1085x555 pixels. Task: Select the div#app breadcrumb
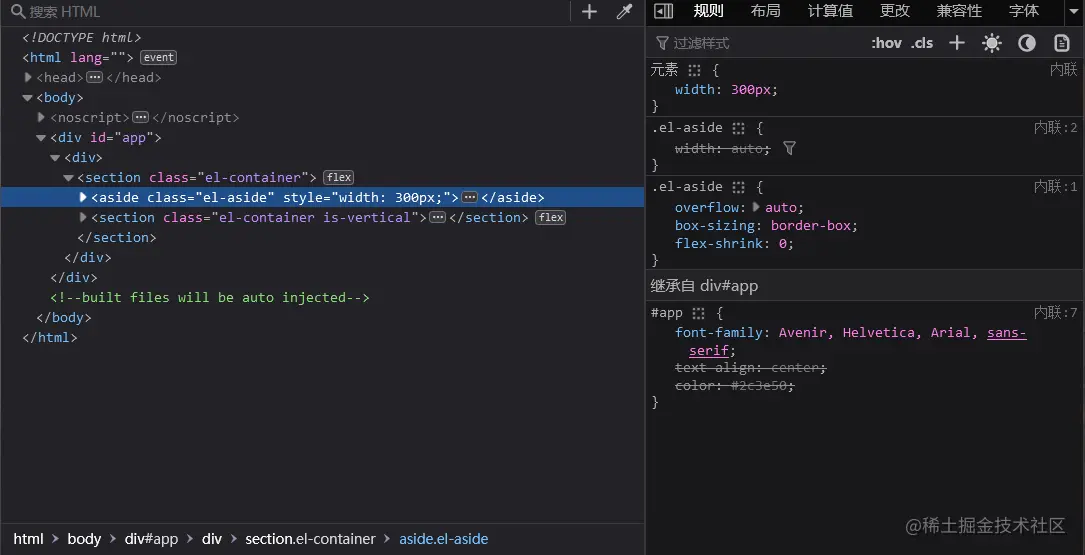152,539
